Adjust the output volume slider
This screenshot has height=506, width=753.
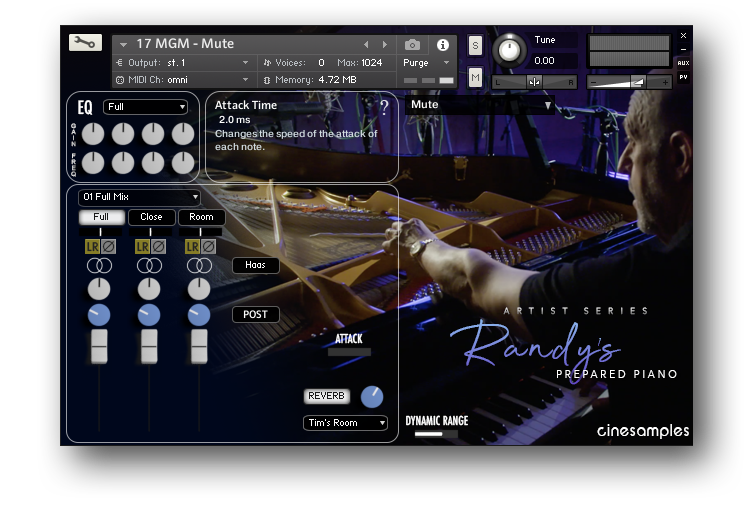(x=629, y=82)
